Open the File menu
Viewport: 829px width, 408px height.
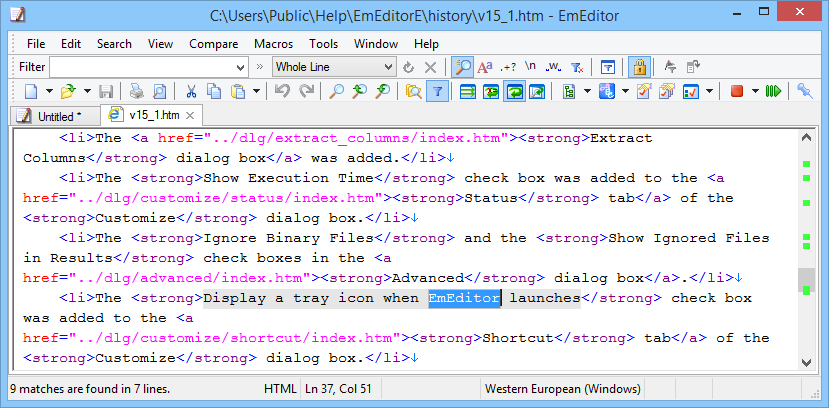[36, 44]
